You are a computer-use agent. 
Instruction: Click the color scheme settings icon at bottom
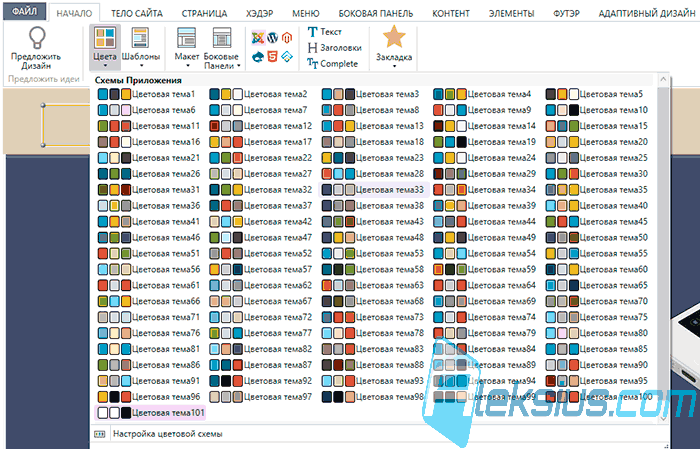[x=100, y=434]
